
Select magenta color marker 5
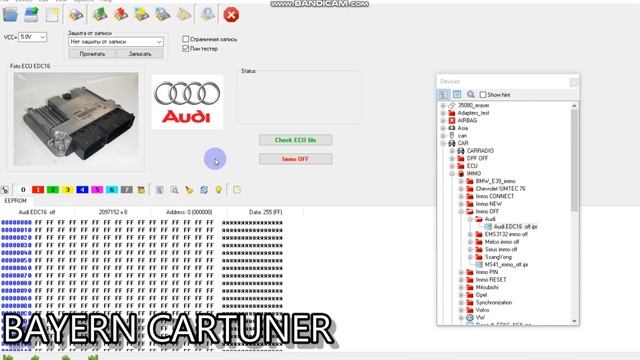tap(97, 190)
